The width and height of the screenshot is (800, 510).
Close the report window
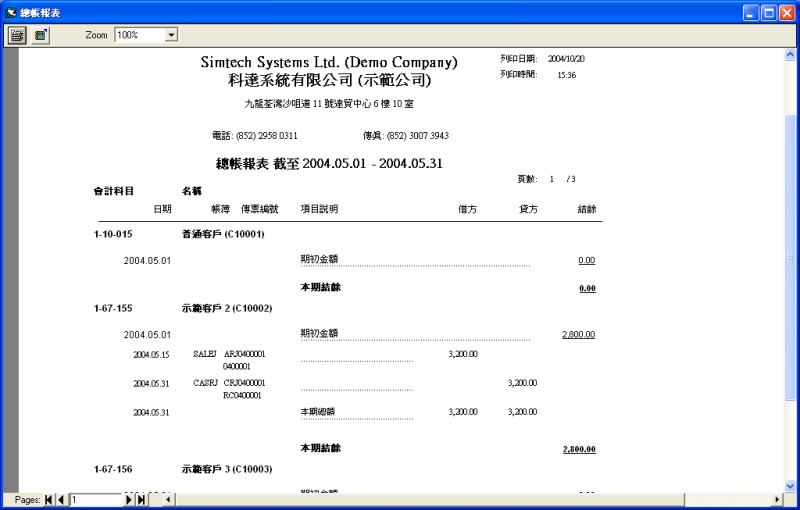pos(787,13)
